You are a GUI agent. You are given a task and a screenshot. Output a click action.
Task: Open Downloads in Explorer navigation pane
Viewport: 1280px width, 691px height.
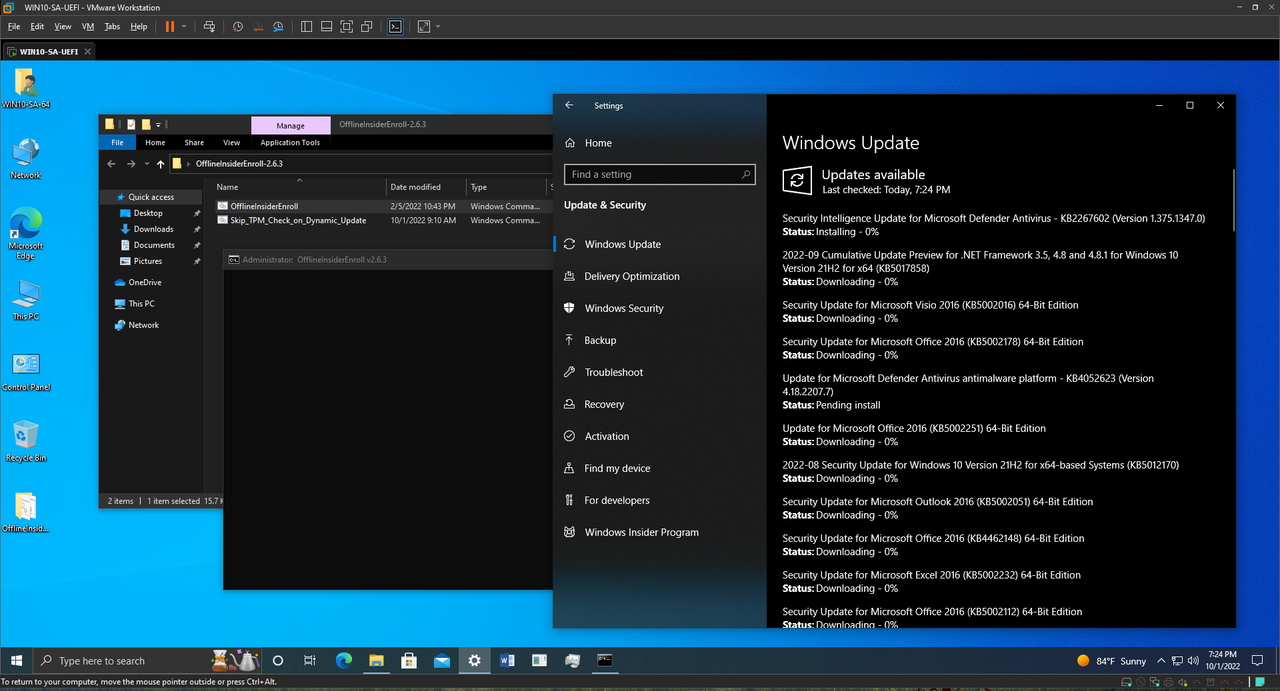coord(153,229)
